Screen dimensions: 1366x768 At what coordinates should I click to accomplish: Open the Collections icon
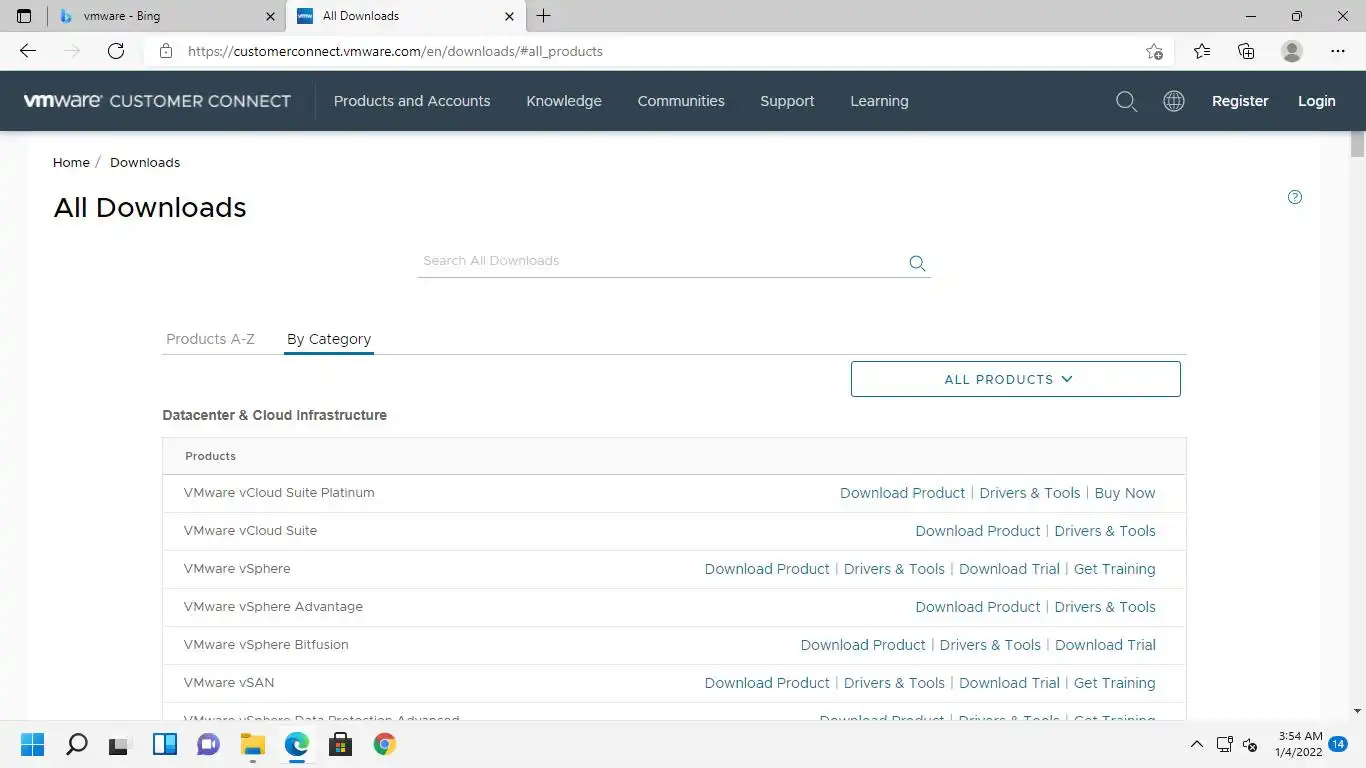(1246, 51)
